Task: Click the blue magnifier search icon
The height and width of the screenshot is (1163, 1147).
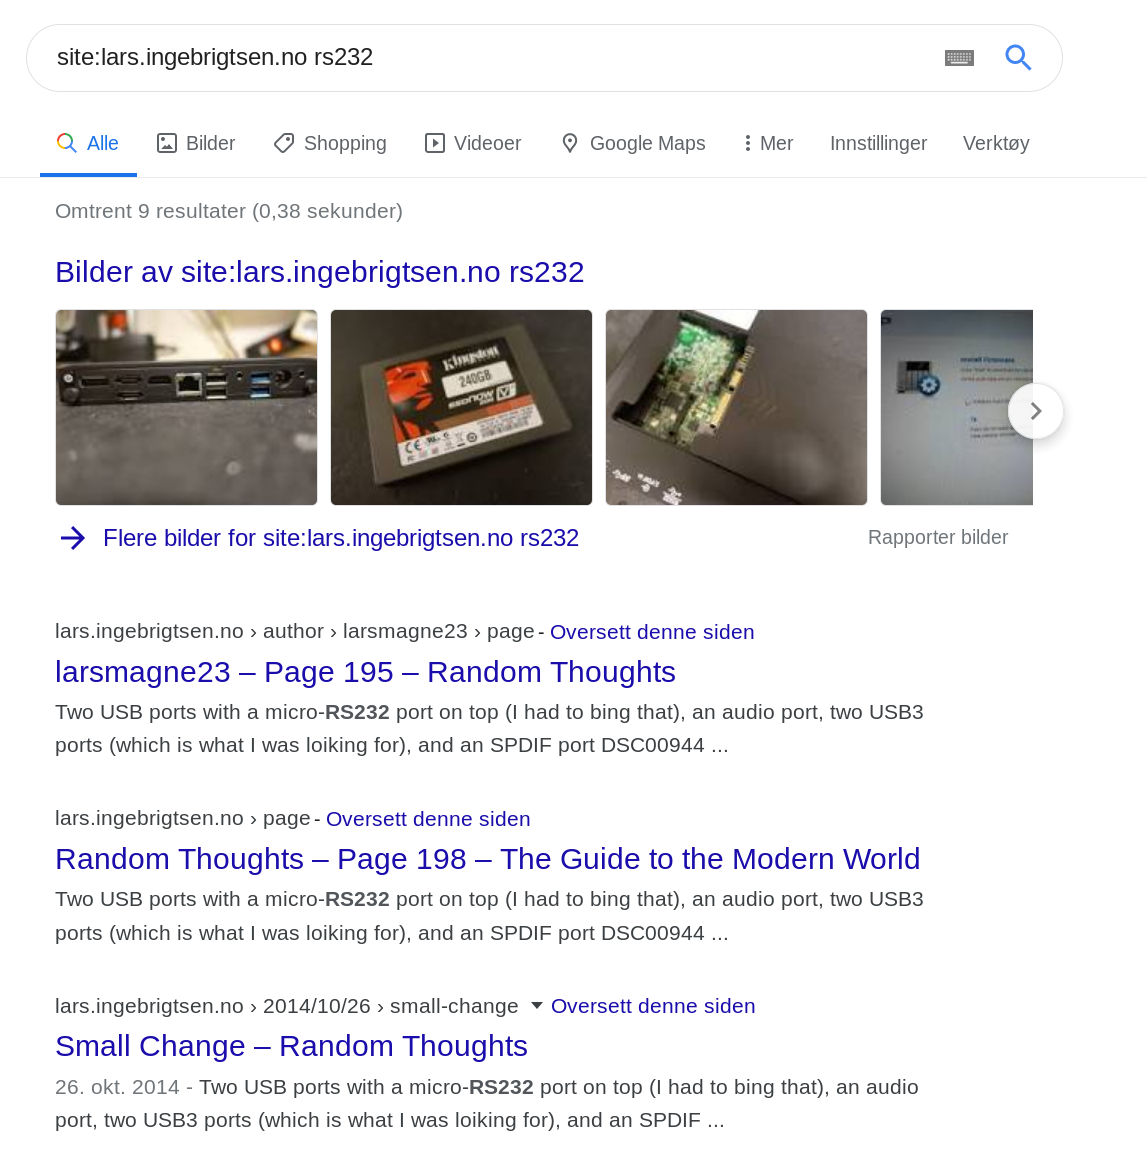Action: tap(1018, 57)
